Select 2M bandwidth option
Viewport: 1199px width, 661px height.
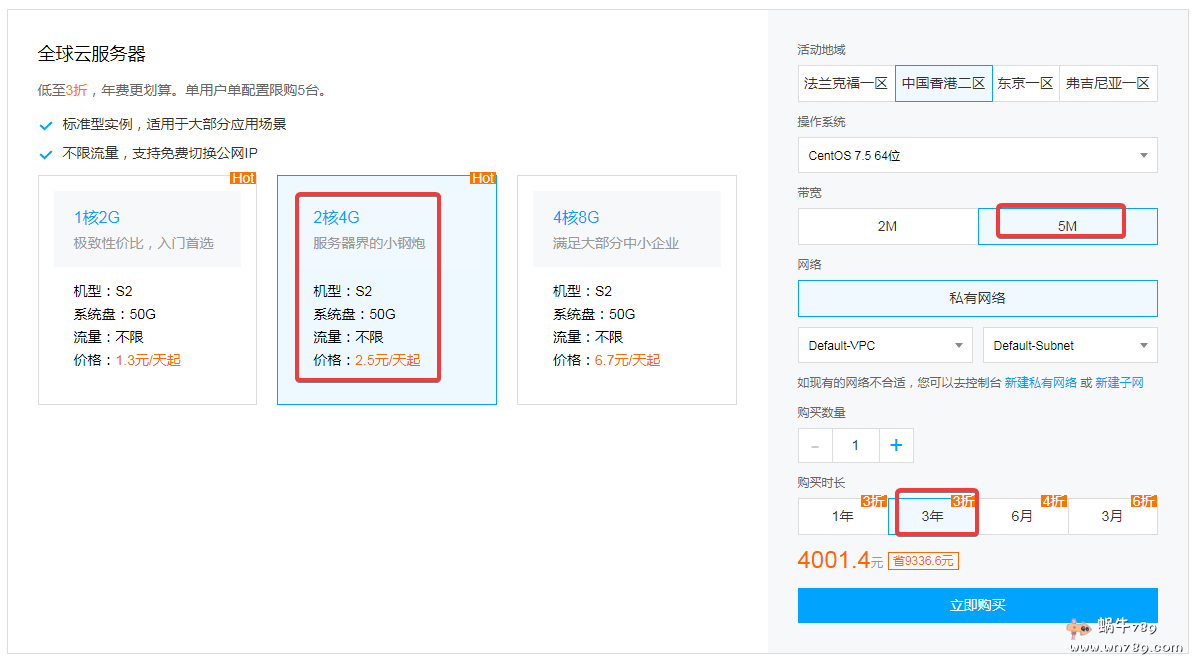887,226
